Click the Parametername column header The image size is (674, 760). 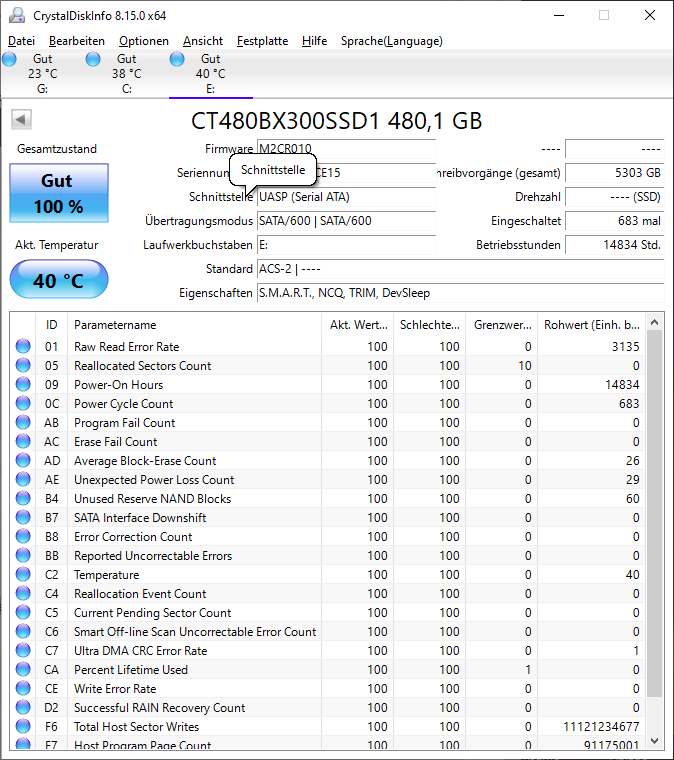pyautogui.click(x=194, y=325)
